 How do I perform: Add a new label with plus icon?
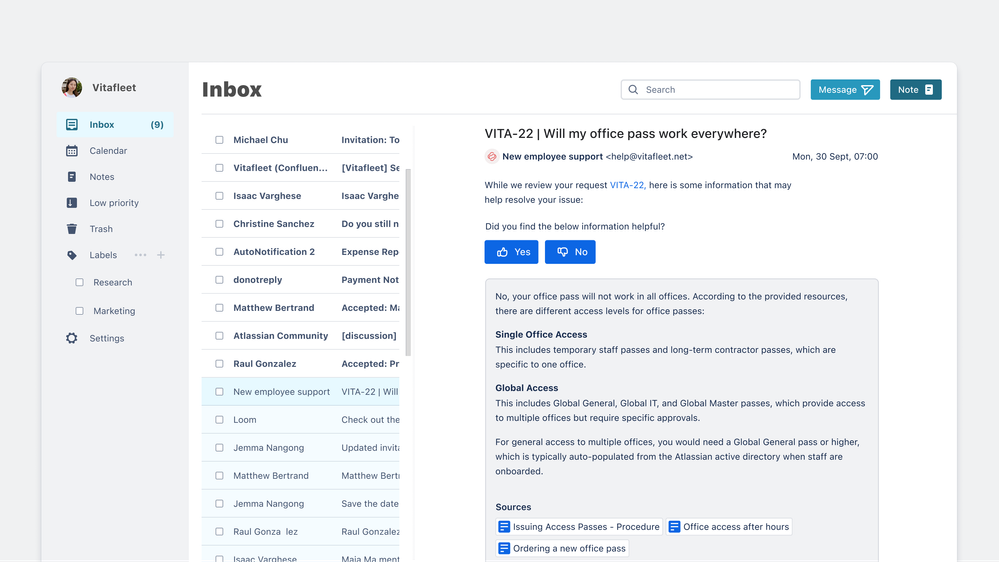[x=161, y=255]
